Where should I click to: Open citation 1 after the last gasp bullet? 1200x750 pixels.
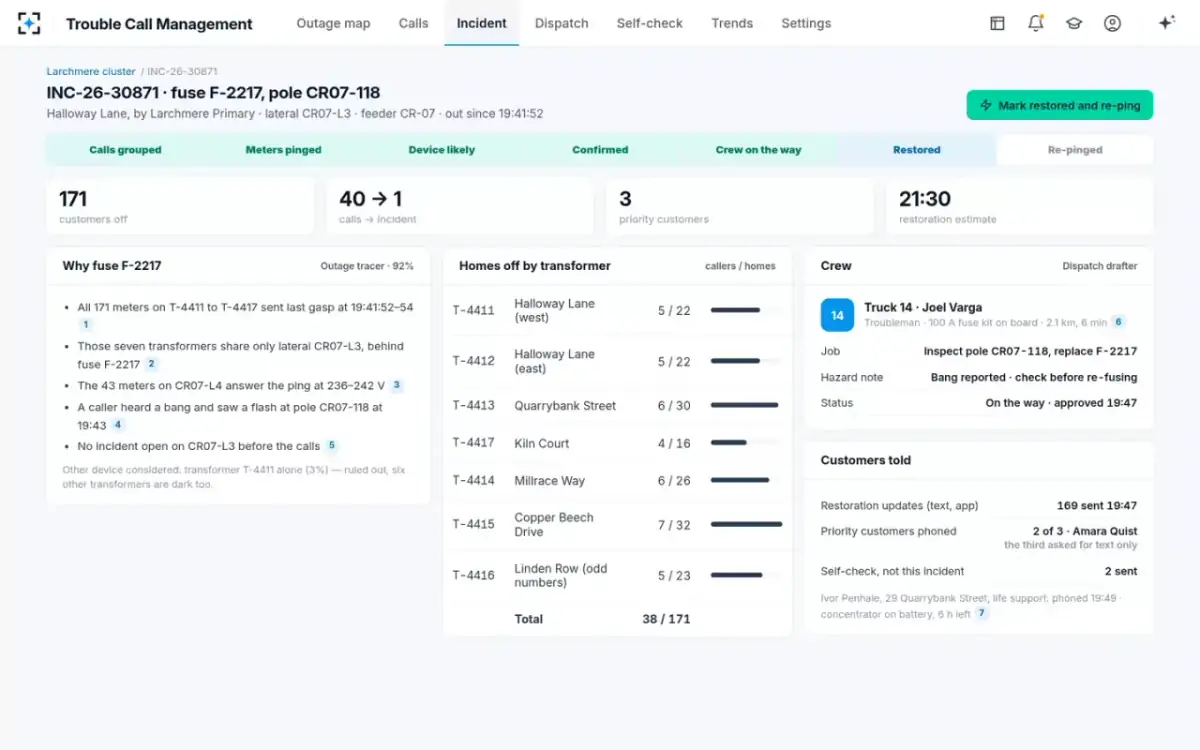86,324
